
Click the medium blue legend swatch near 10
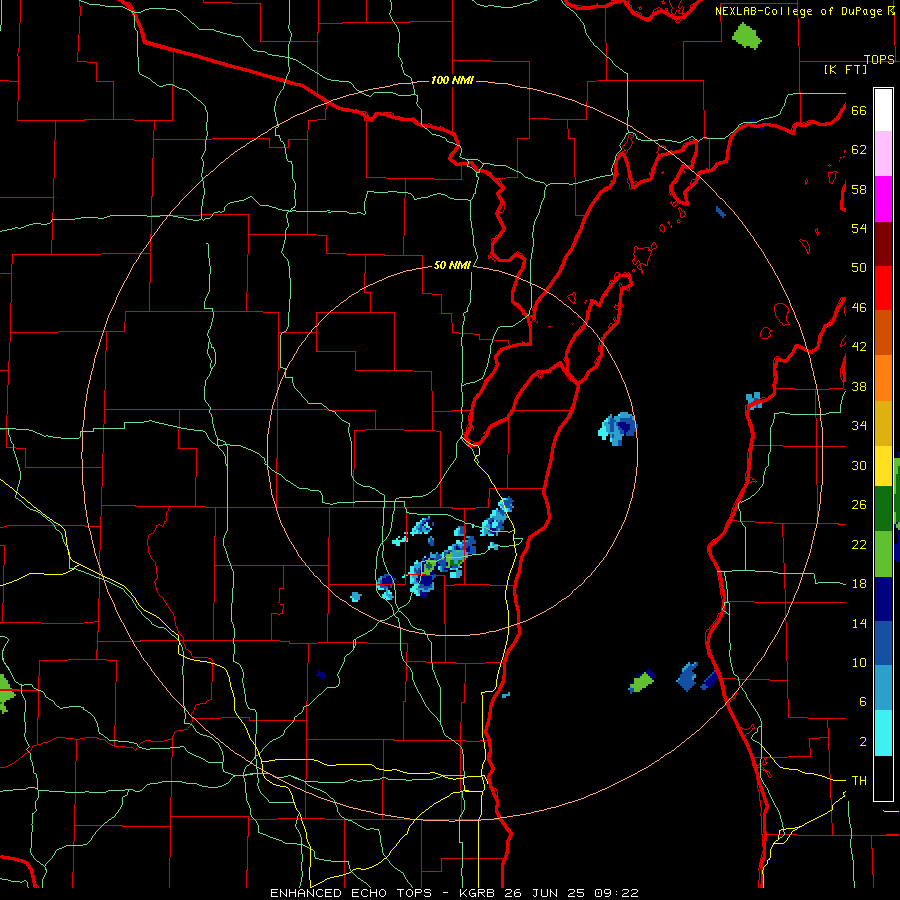click(883, 643)
